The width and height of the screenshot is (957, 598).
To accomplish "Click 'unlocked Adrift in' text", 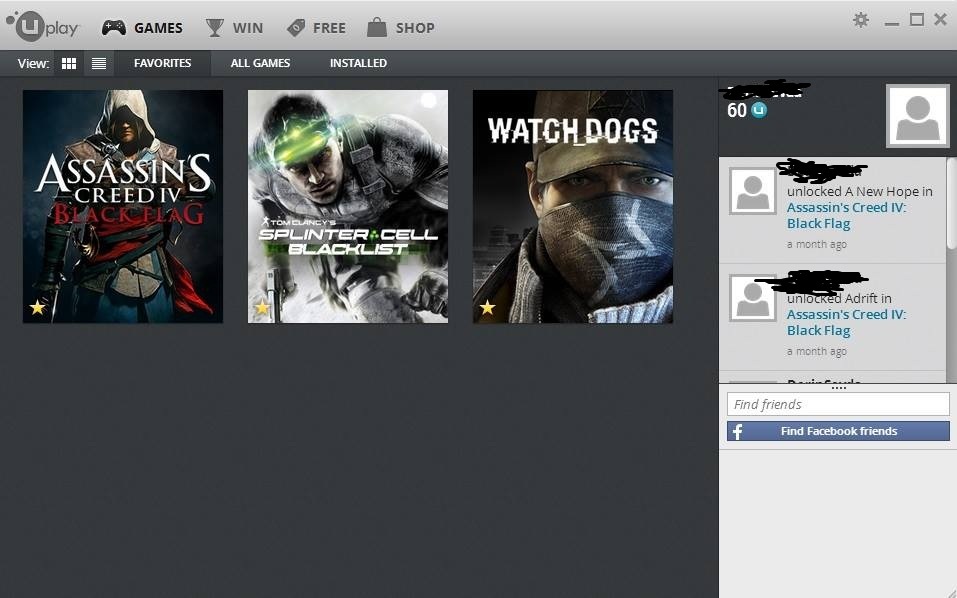I will (x=839, y=298).
